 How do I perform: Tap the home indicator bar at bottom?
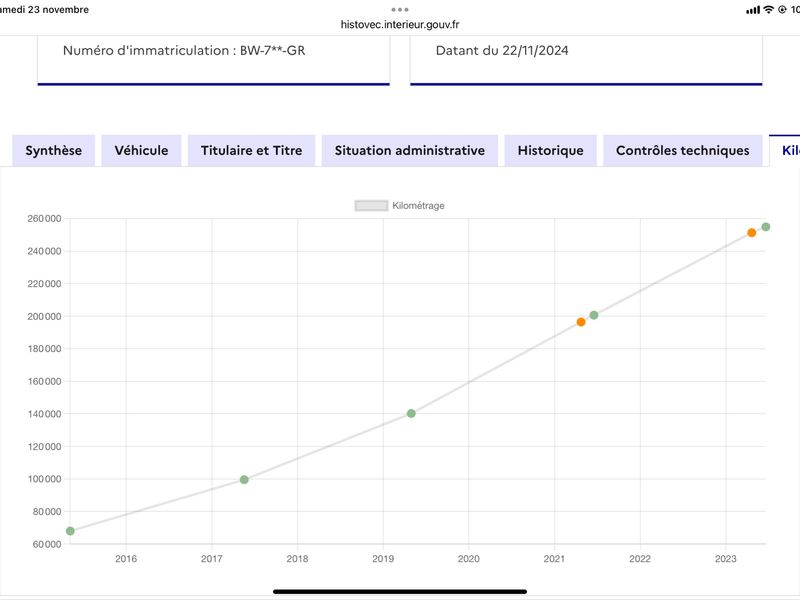tap(400, 592)
